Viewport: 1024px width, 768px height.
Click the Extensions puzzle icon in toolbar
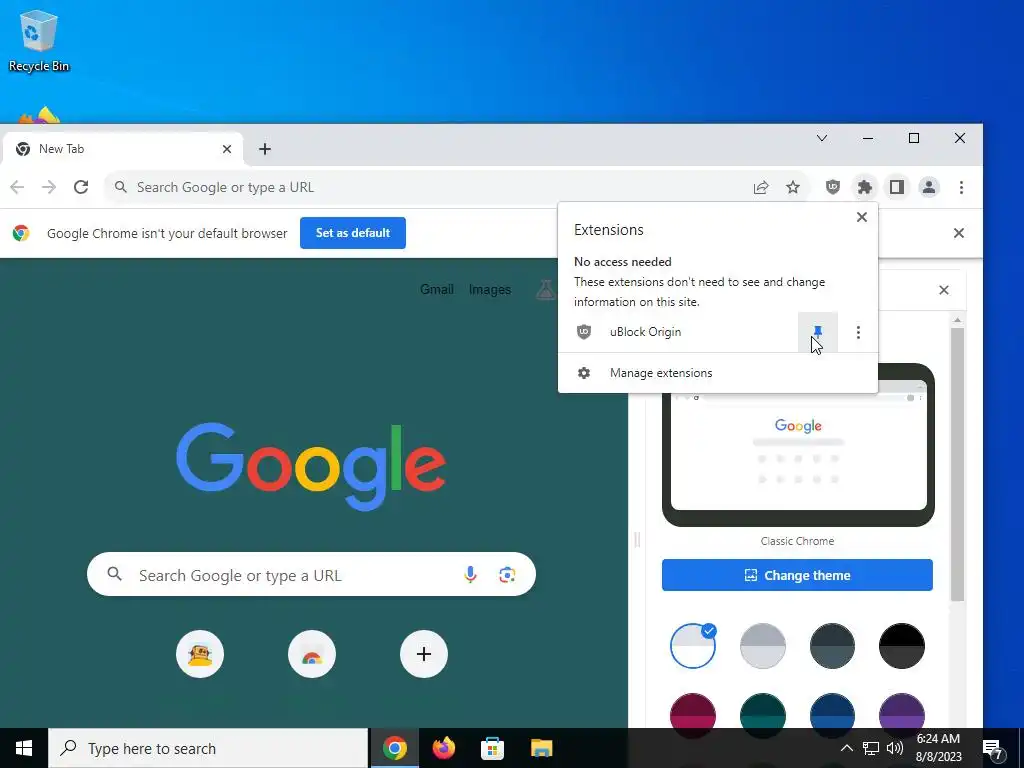pyautogui.click(x=865, y=187)
